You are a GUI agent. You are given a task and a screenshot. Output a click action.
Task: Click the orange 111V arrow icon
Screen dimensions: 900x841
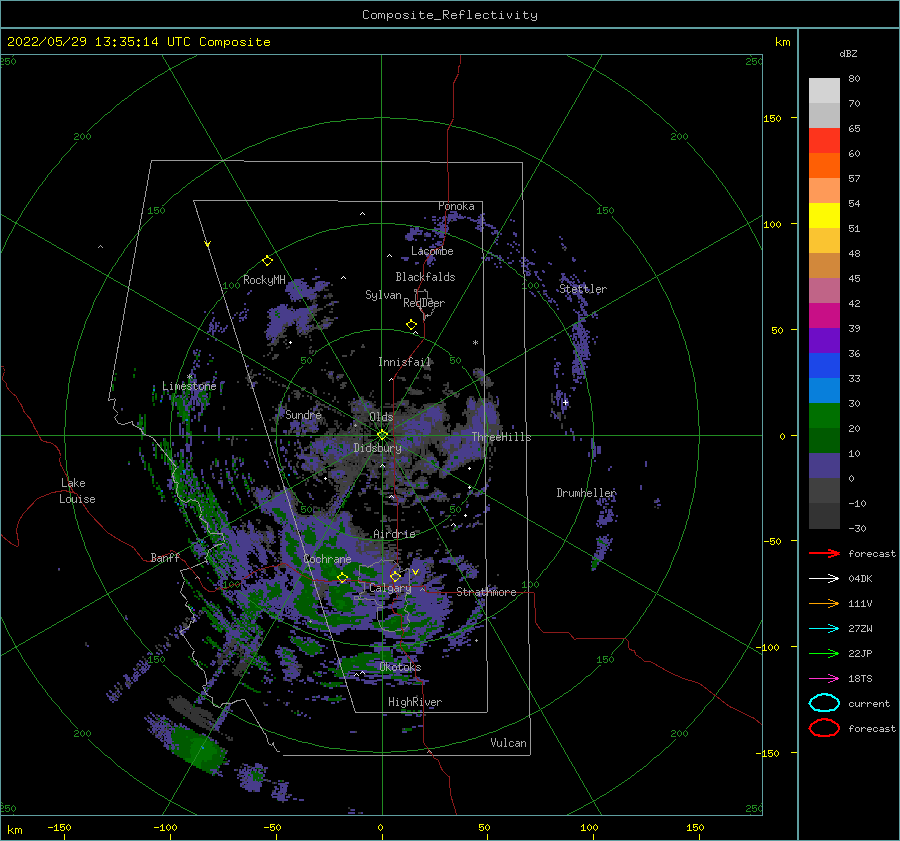[x=824, y=603]
